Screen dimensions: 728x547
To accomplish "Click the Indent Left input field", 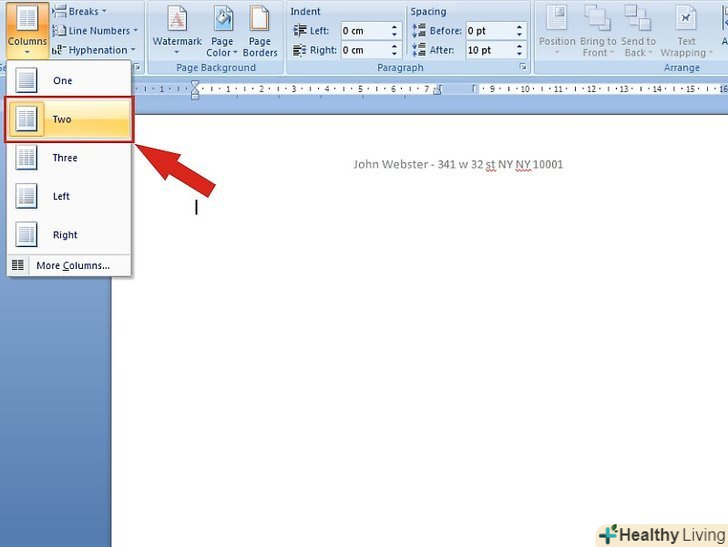I will 365,31.
